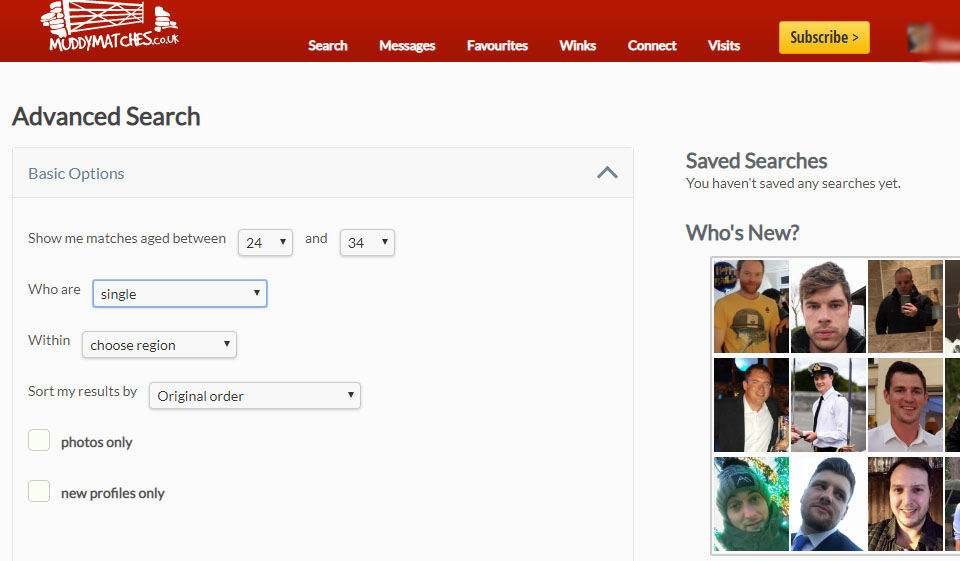Open the maximum age dropdown showing 34
The height and width of the screenshot is (561, 960).
(367, 243)
